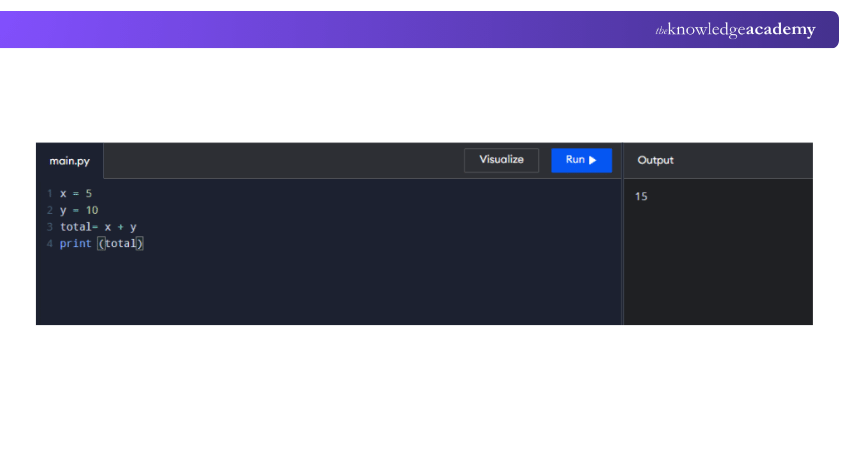
Task: Click the code line 'total= x + y'
Action: point(98,227)
